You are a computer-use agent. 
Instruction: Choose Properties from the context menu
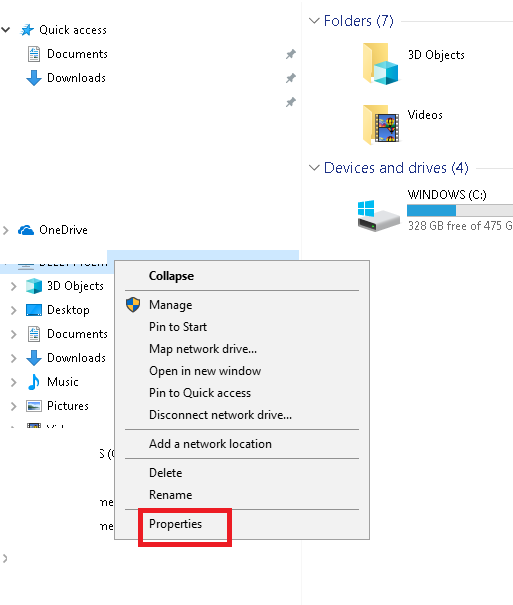176,524
